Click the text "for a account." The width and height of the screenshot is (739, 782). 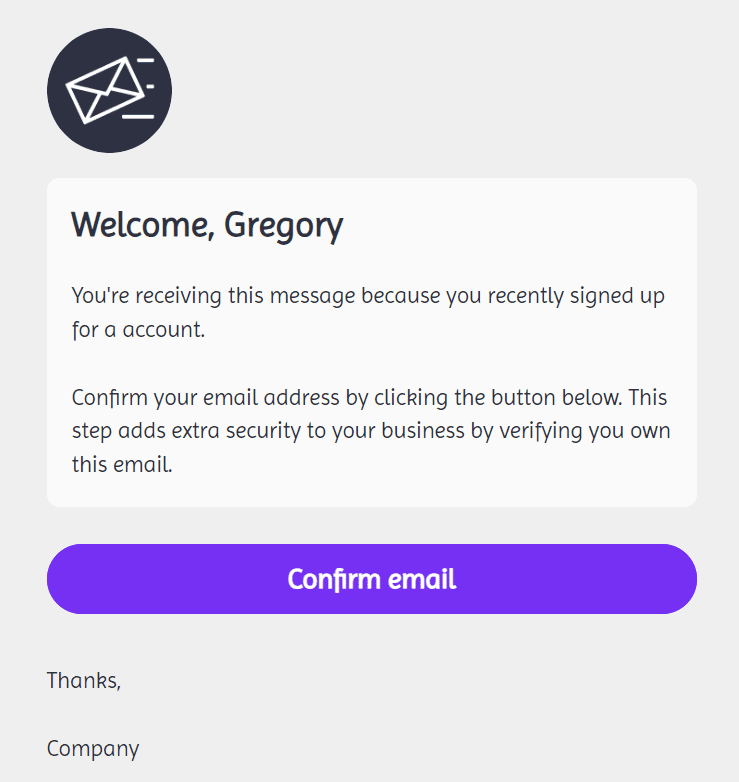(138, 330)
